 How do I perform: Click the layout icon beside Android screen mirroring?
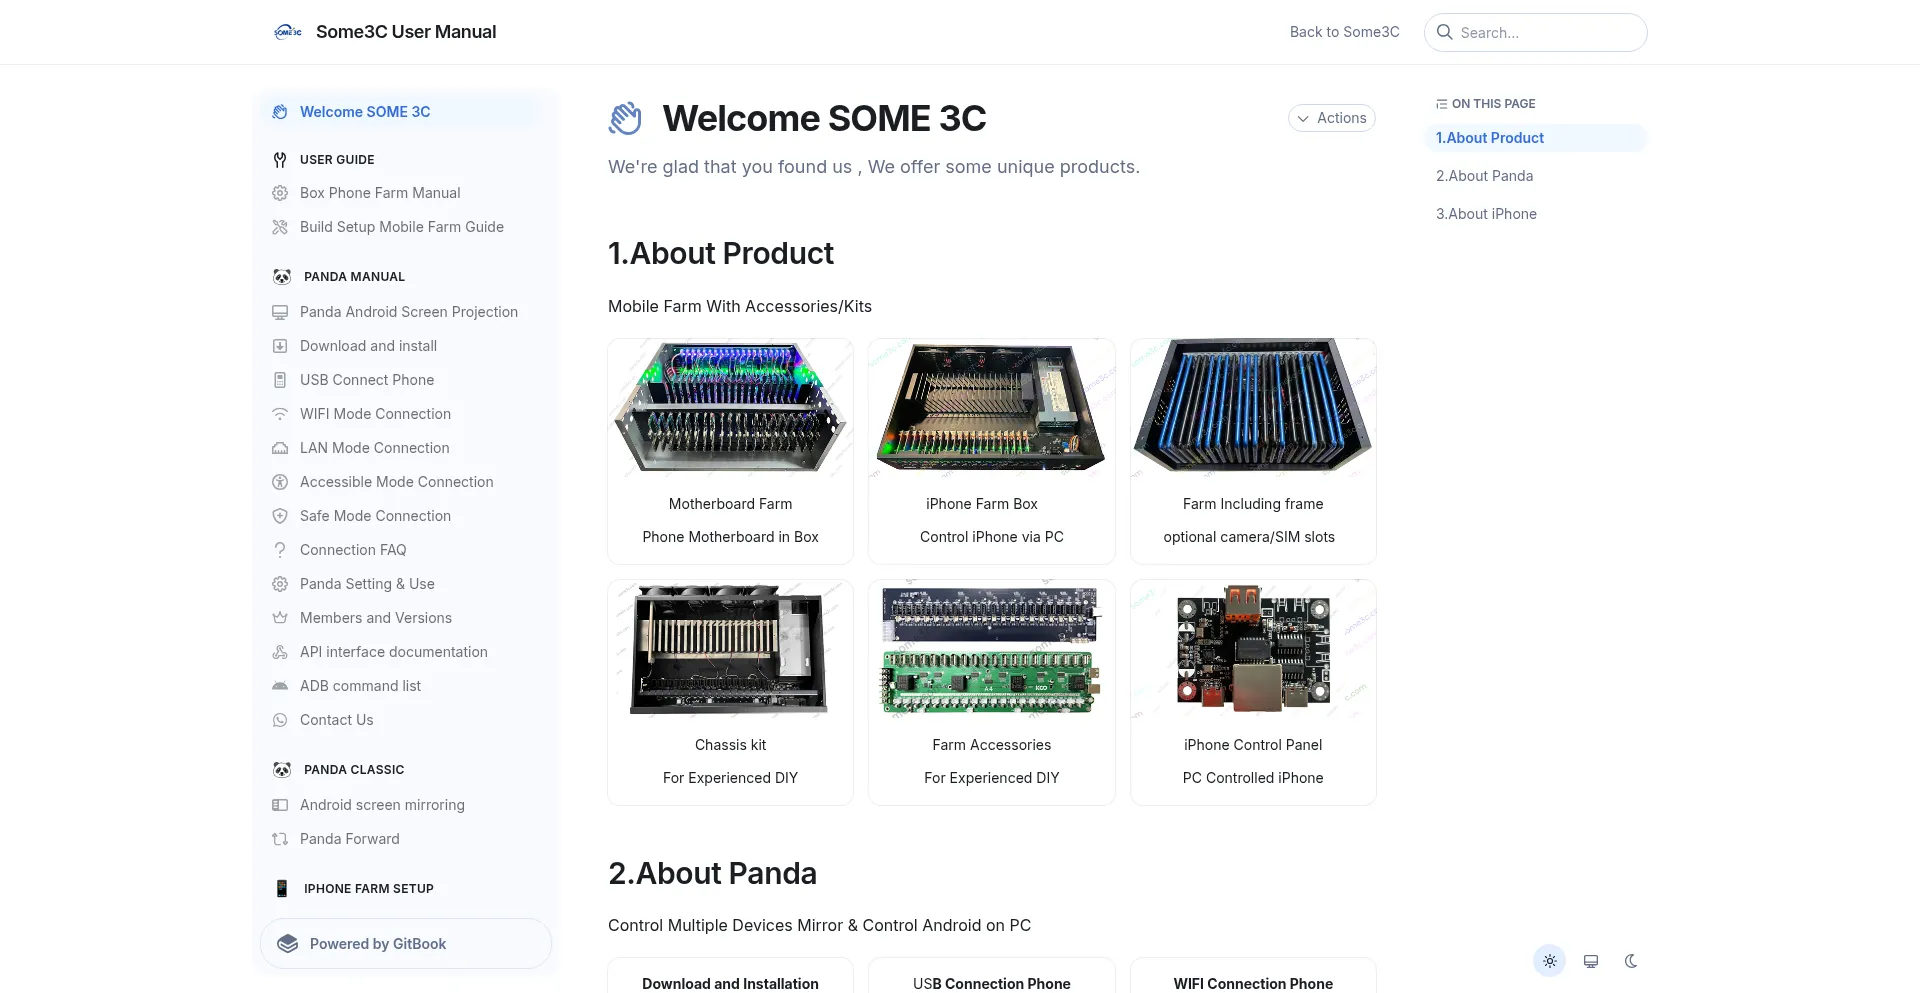[280, 805]
